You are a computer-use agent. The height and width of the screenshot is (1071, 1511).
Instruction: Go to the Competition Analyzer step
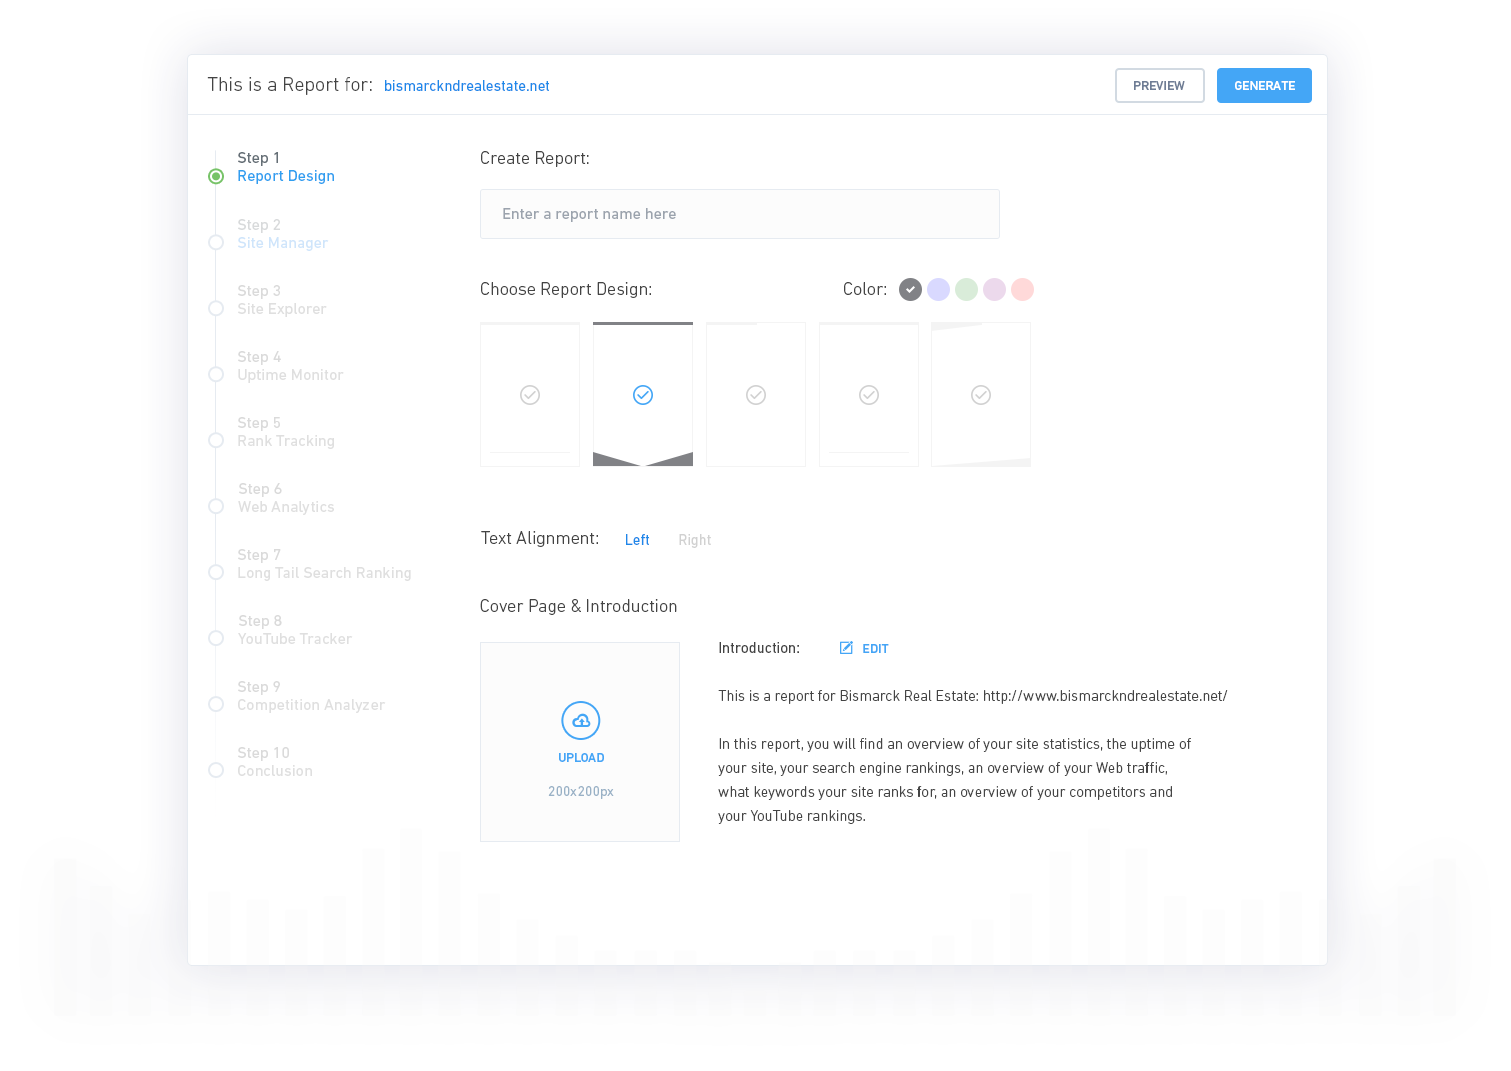[311, 705]
